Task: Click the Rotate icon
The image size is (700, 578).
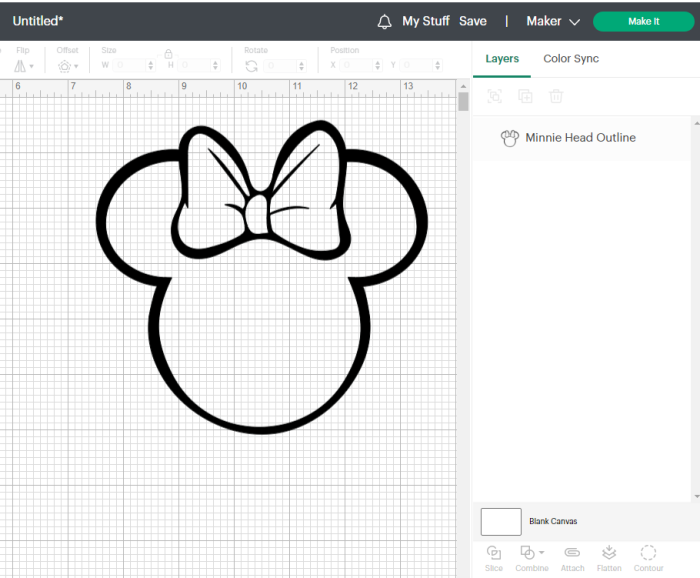Action: tap(251, 66)
